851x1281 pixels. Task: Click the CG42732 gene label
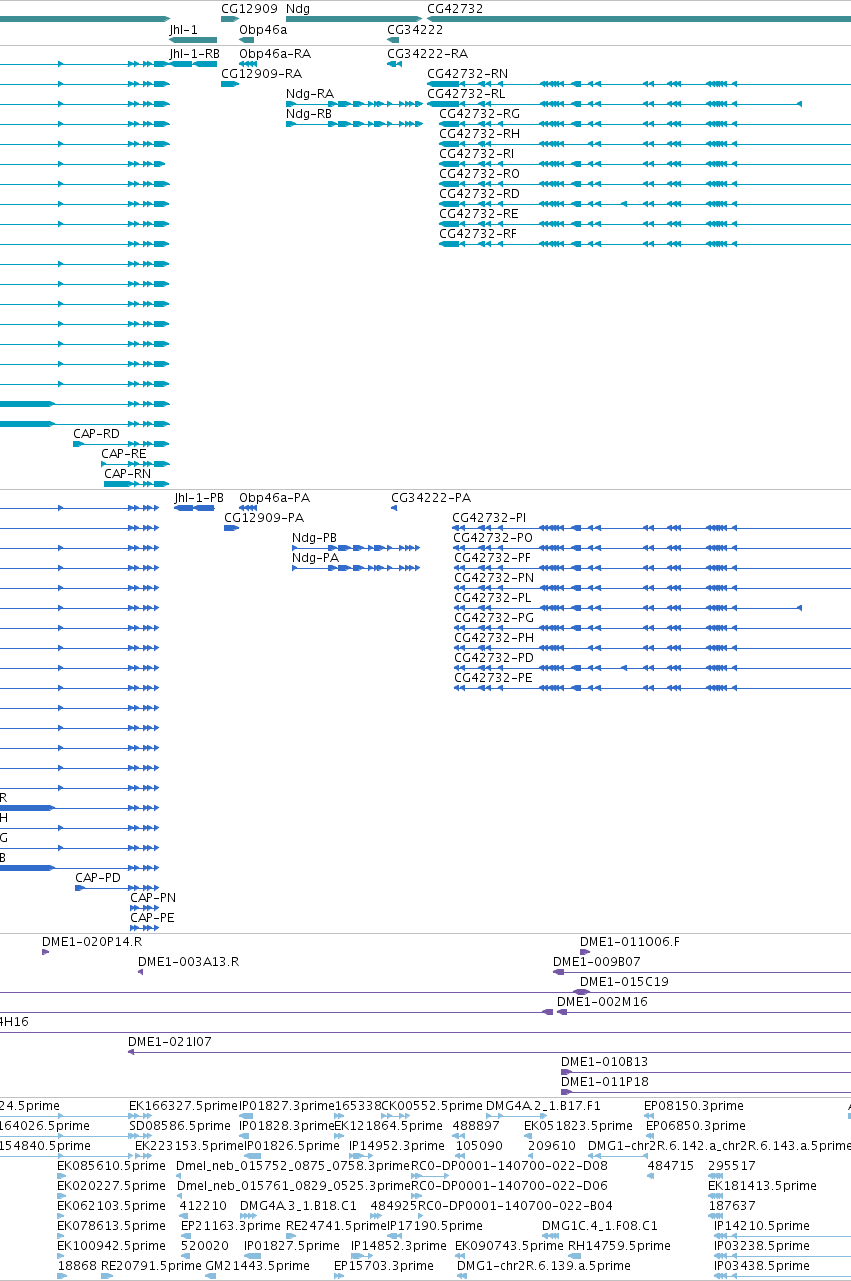point(455,9)
